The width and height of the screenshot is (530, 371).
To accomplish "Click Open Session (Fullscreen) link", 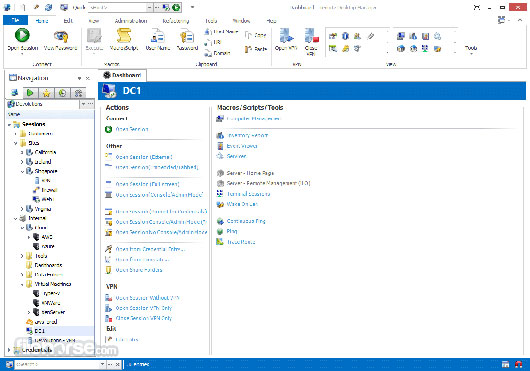I will [x=147, y=184].
